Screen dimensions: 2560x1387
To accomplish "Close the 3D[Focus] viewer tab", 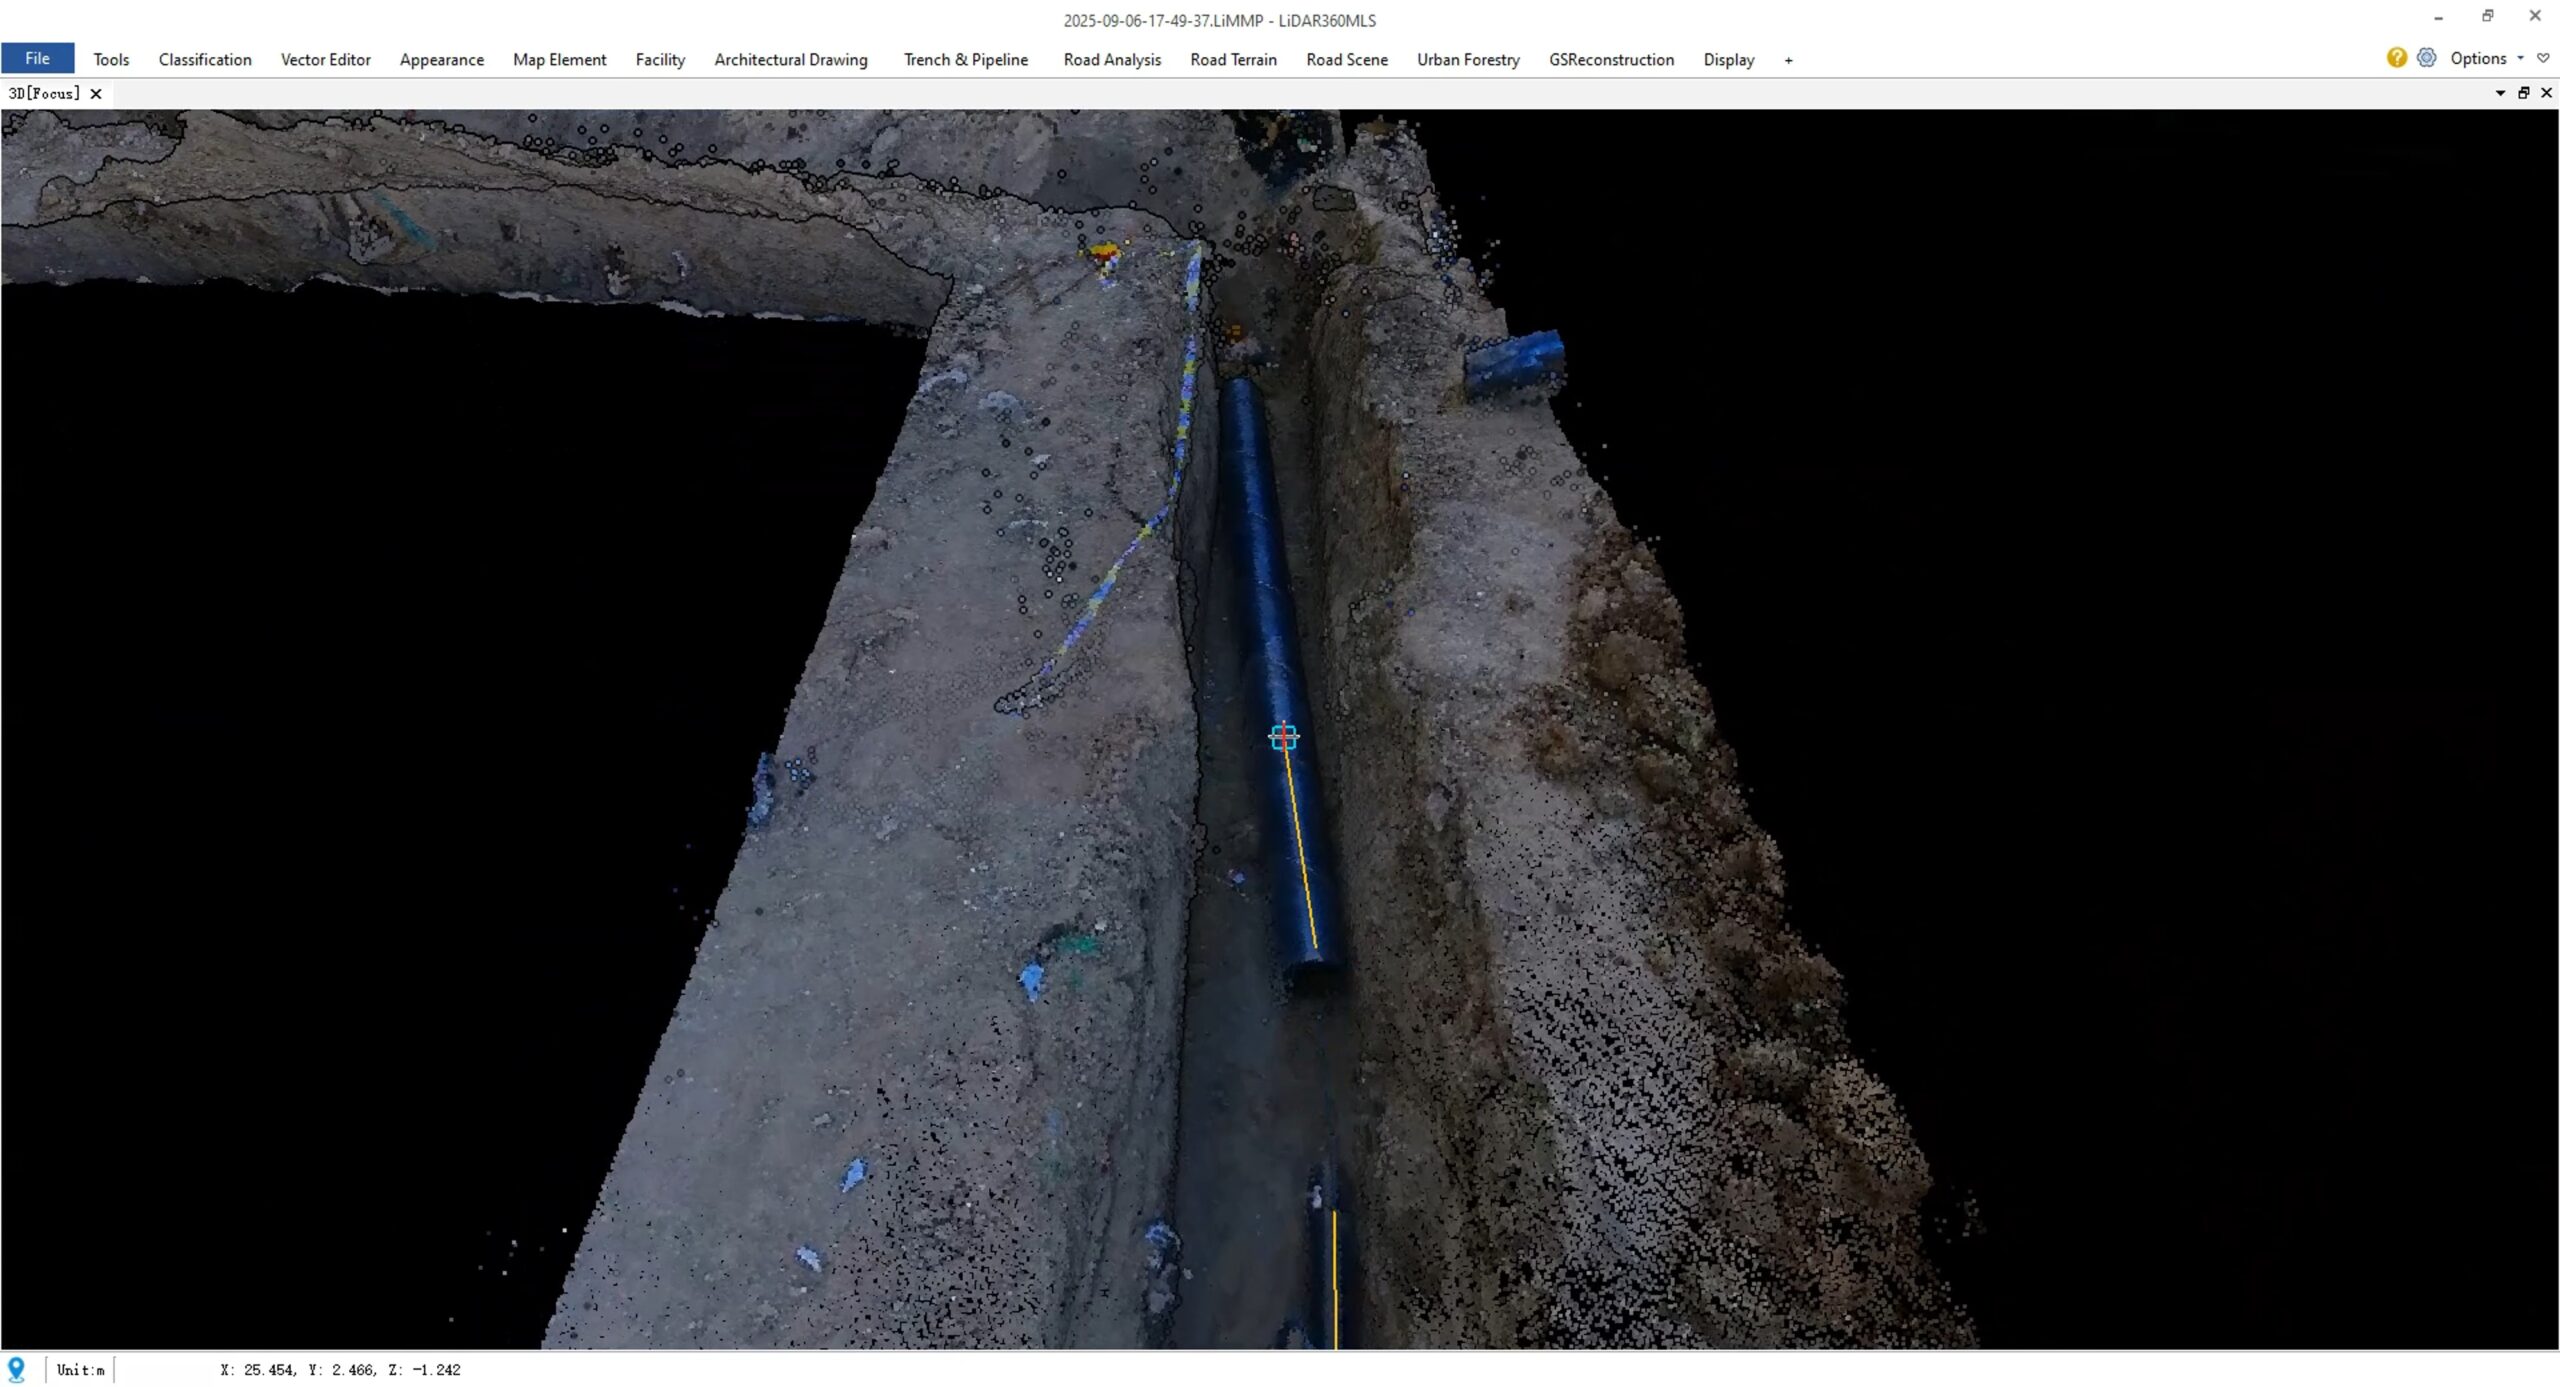I will pos(96,94).
